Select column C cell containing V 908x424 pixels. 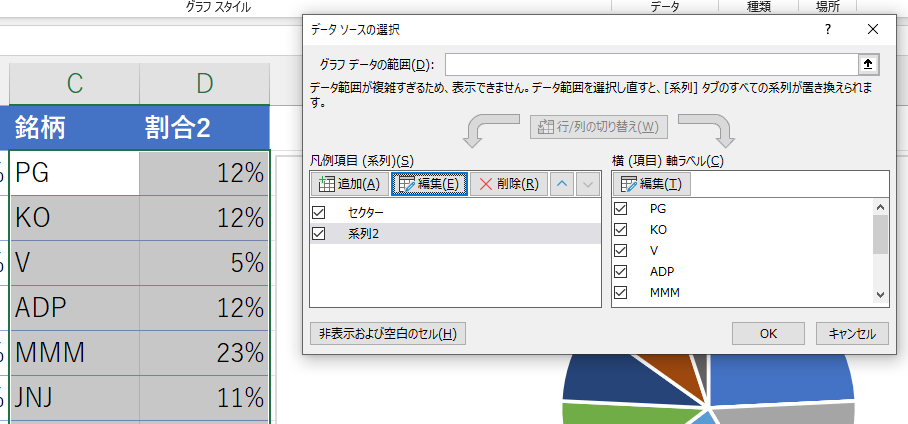(74, 263)
